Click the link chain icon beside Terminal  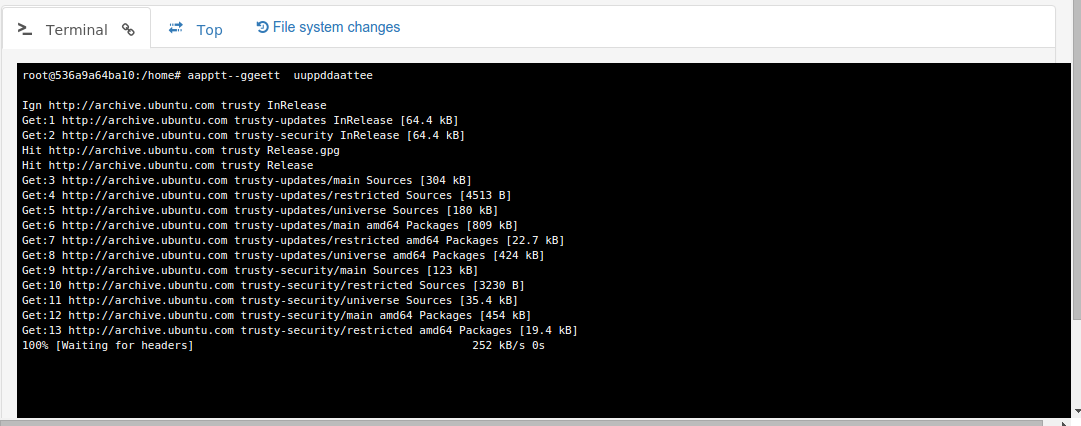(128, 29)
